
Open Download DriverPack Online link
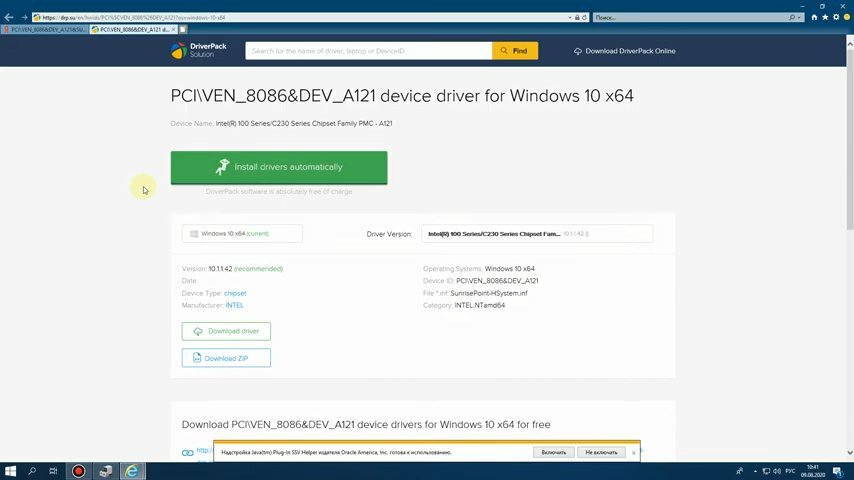pos(624,51)
